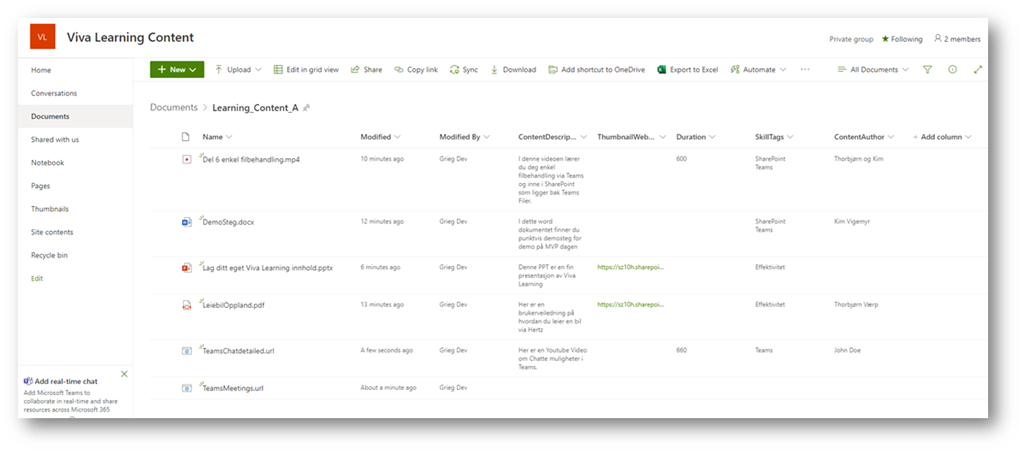This screenshot has height=454, width=1024.
Task: Click the Documents breadcrumb link
Action: click(x=174, y=108)
